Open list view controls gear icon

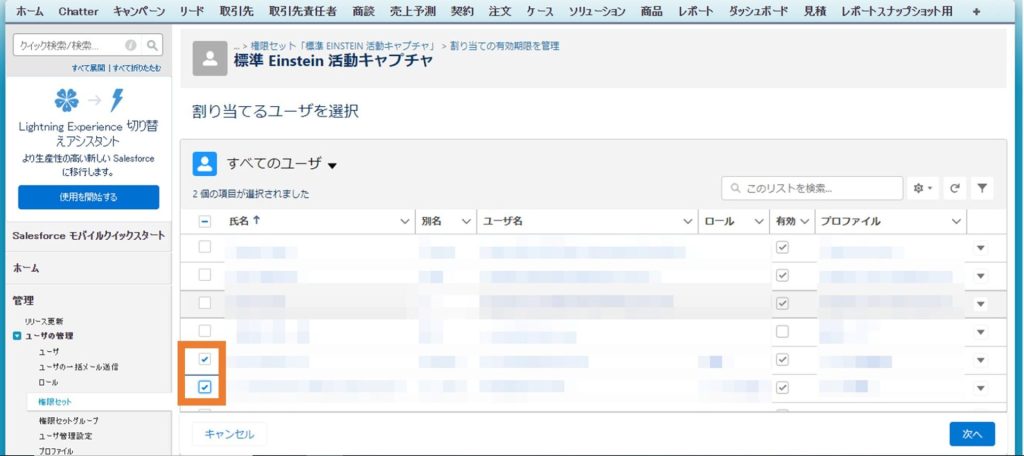[x=923, y=188]
